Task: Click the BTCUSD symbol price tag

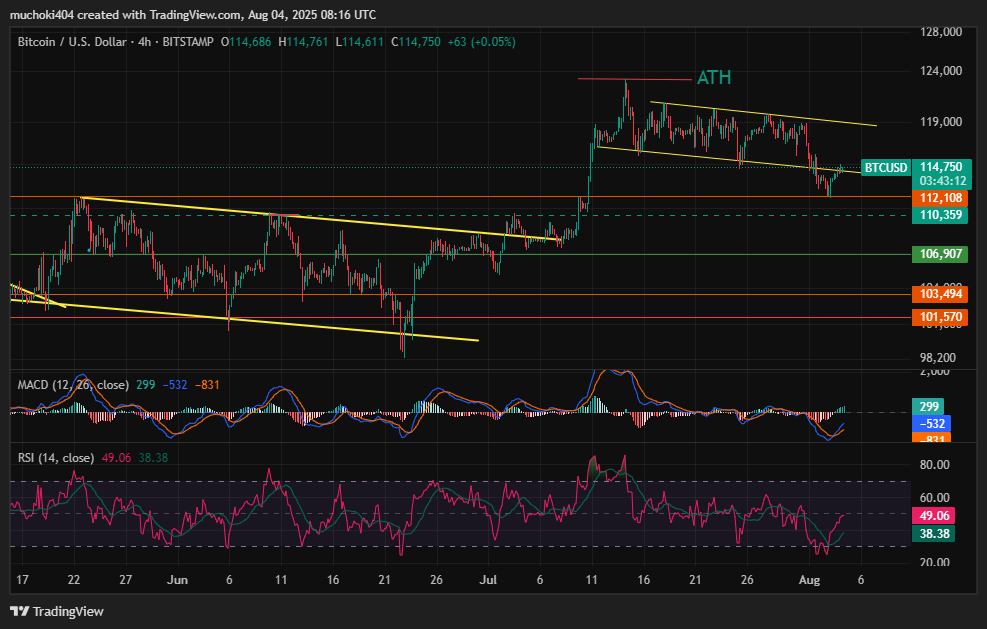Action: click(885, 167)
